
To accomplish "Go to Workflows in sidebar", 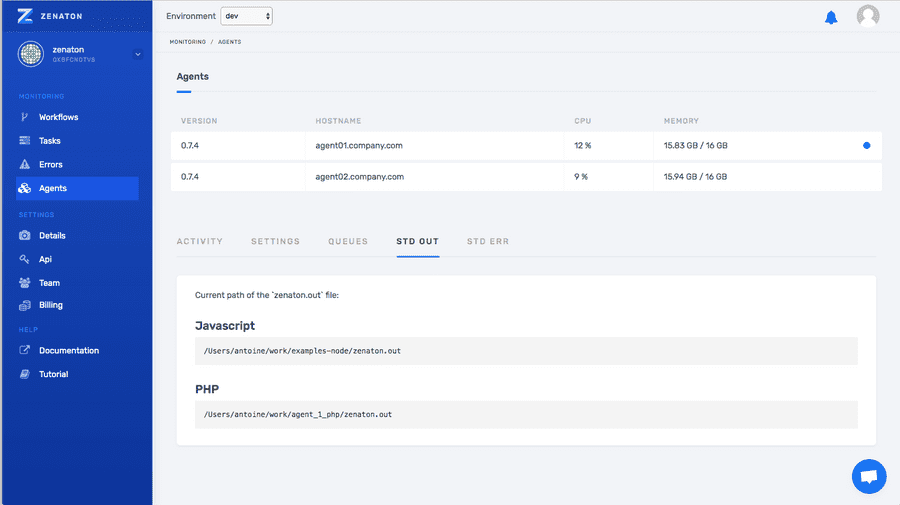I will [x=59, y=117].
